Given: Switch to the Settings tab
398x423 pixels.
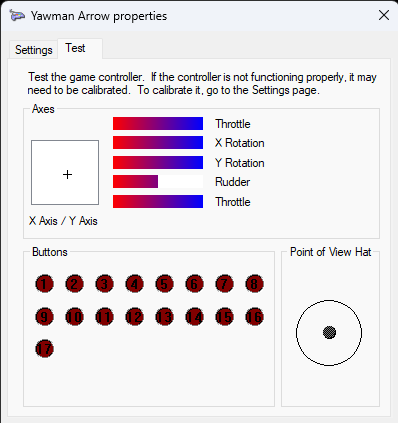Looking at the screenshot, I should [x=33, y=50].
